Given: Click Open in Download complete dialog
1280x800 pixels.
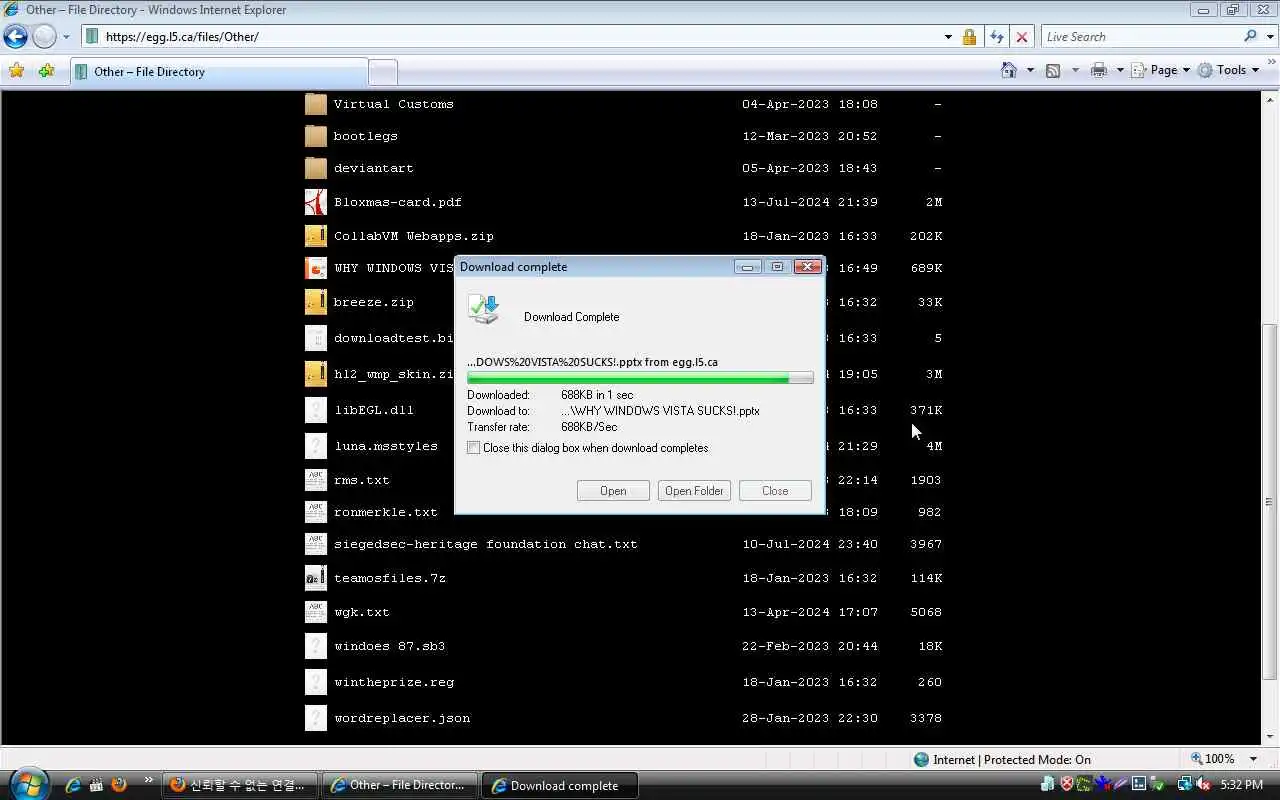Looking at the screenshot, I should pyautogui.click(x=613, y=491).
